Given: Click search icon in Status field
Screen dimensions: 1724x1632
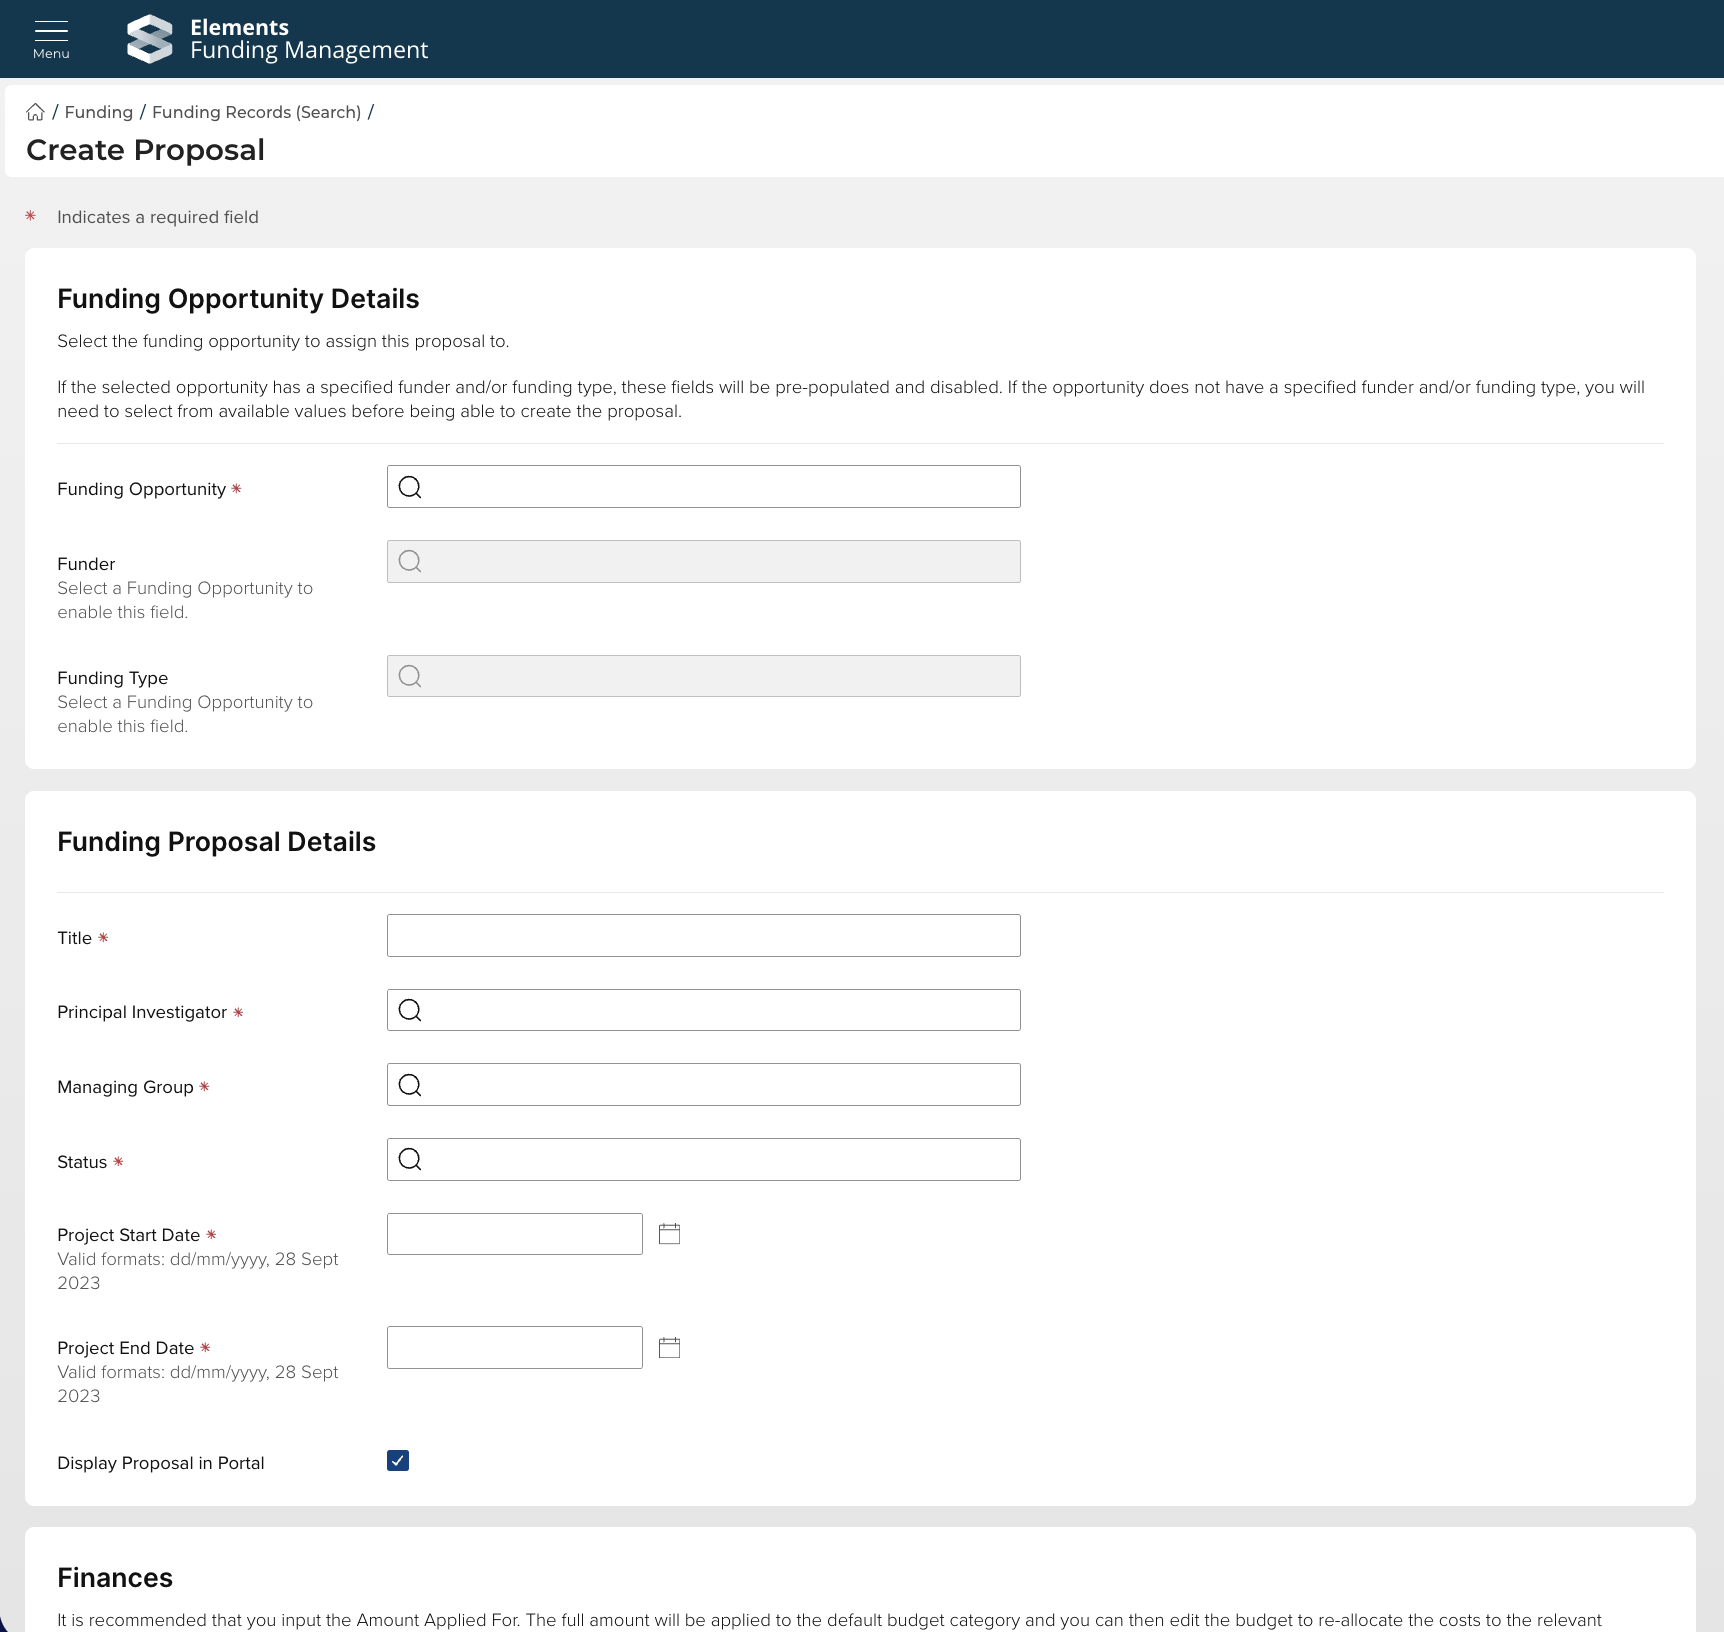Looking at the screenshot, I should pos(410,1160).
